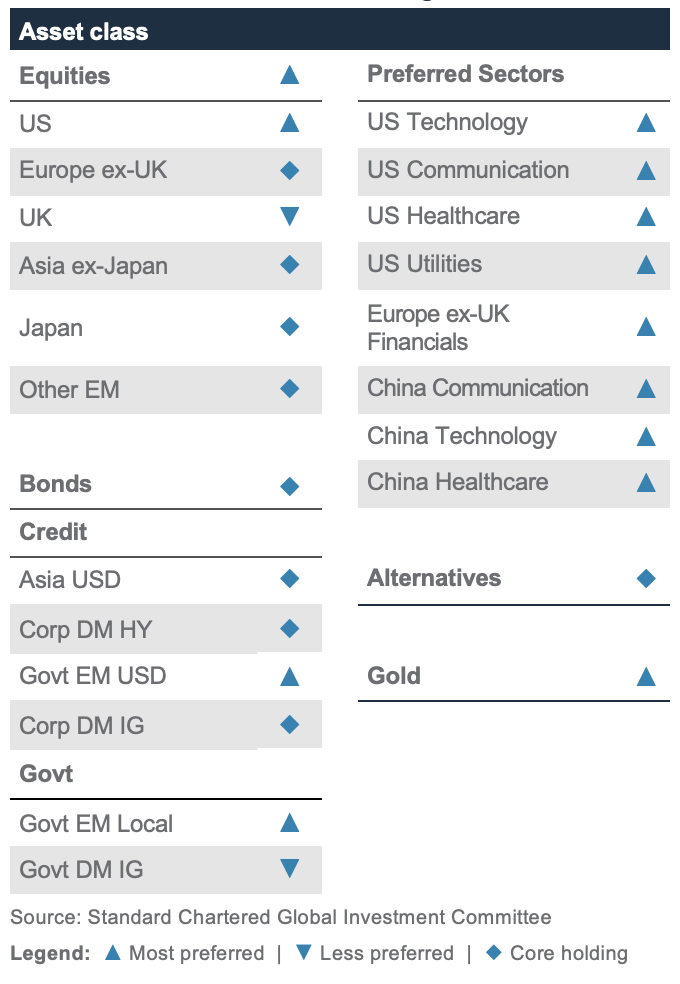This screenshot has height=984, width=680.
Task: Click the Most preferred legend triangle
Action: click(113, 953)
